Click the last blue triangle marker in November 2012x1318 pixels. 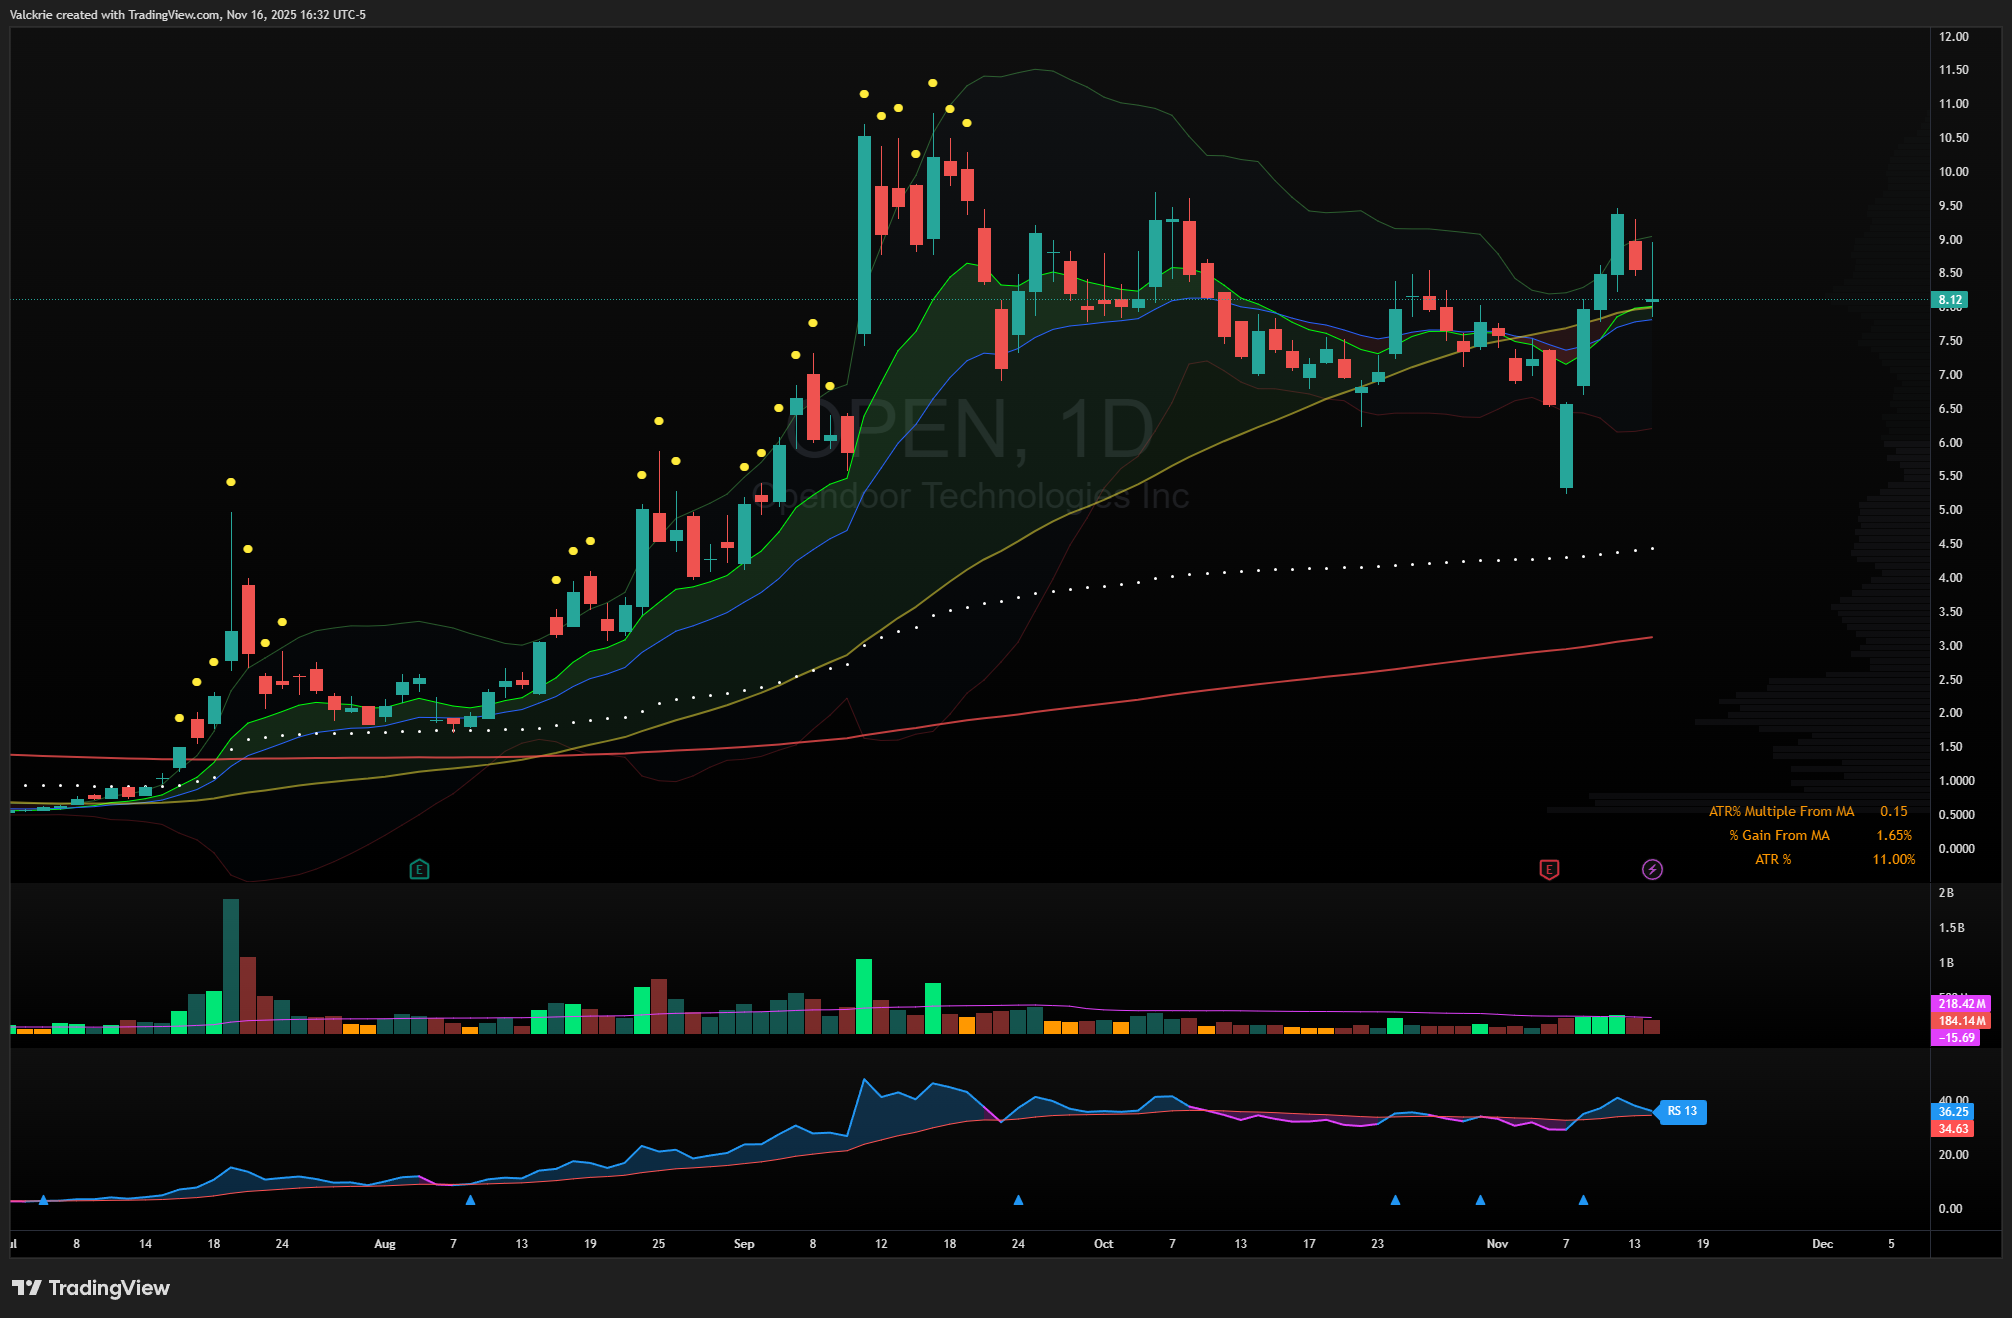(1583, 1200)
